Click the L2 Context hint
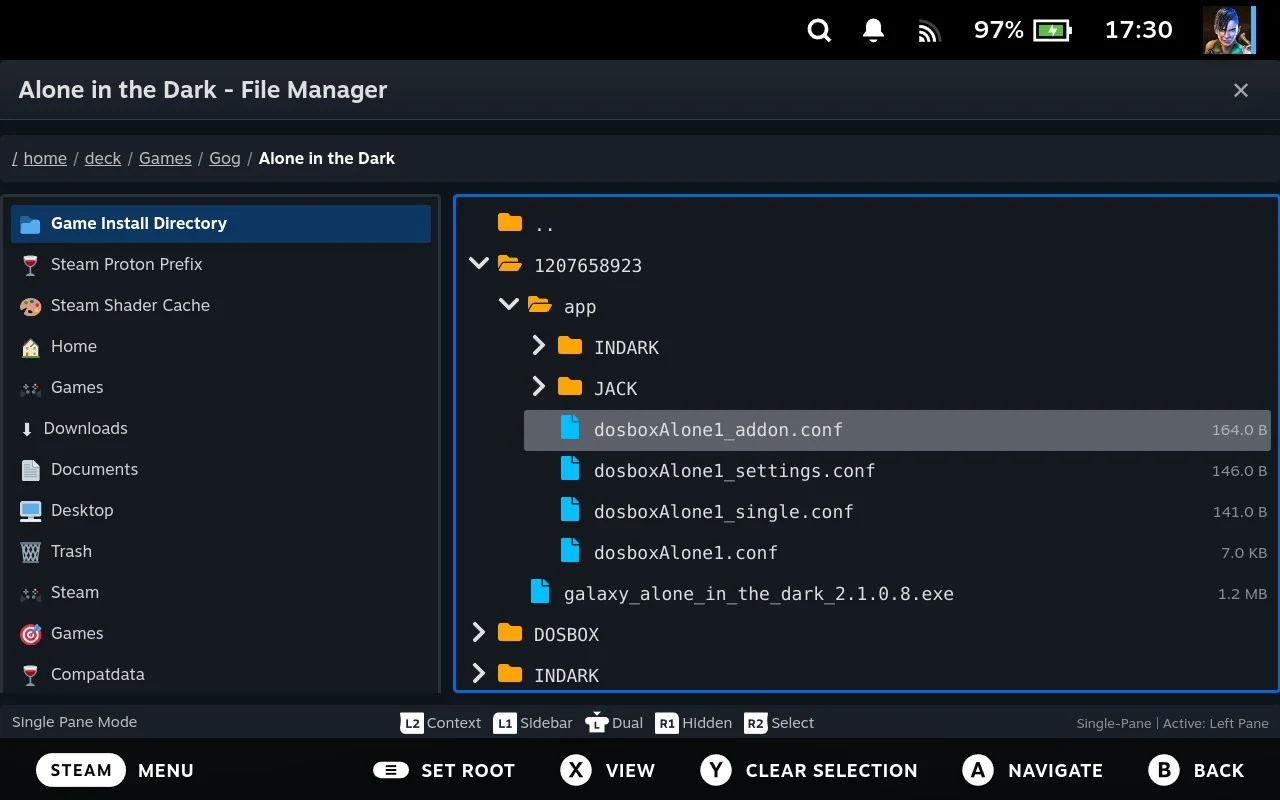Viewport: 1280px width, 800px height. 441,723
